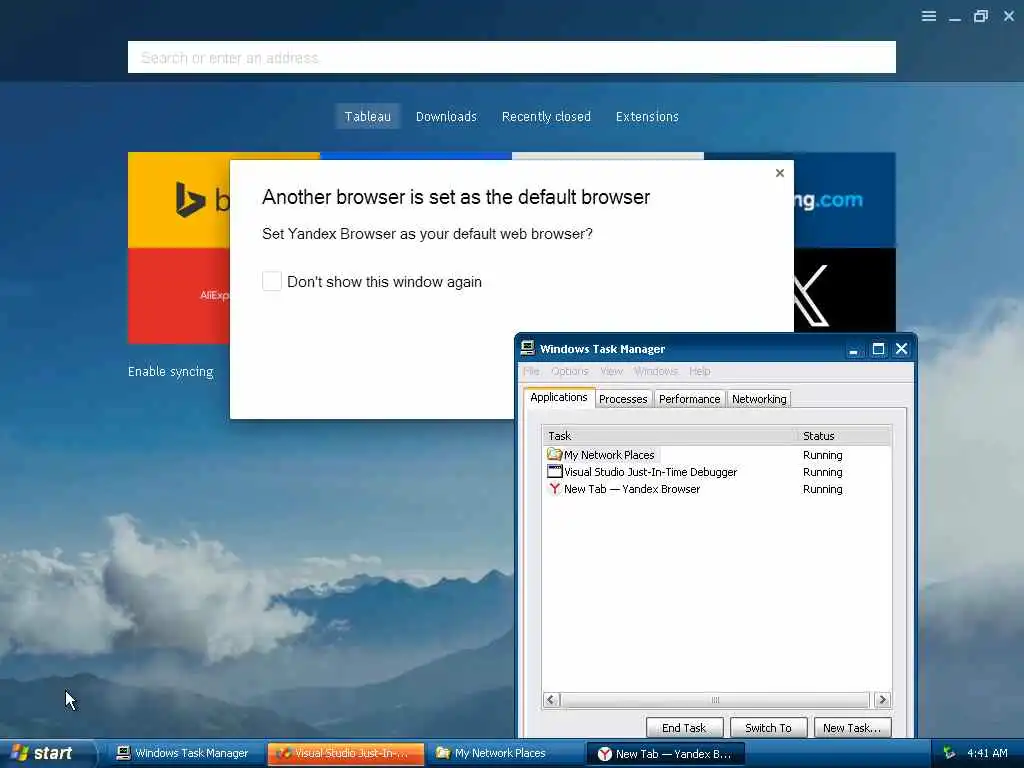Sort by the Task column header
Image resolution: width=1024 pixels, height=768 pixels.
pyautogui.click(x=669, y=436)
